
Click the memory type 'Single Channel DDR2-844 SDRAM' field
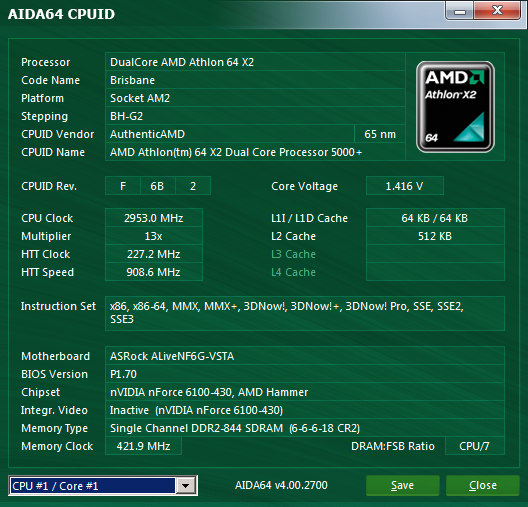point(305,428)
